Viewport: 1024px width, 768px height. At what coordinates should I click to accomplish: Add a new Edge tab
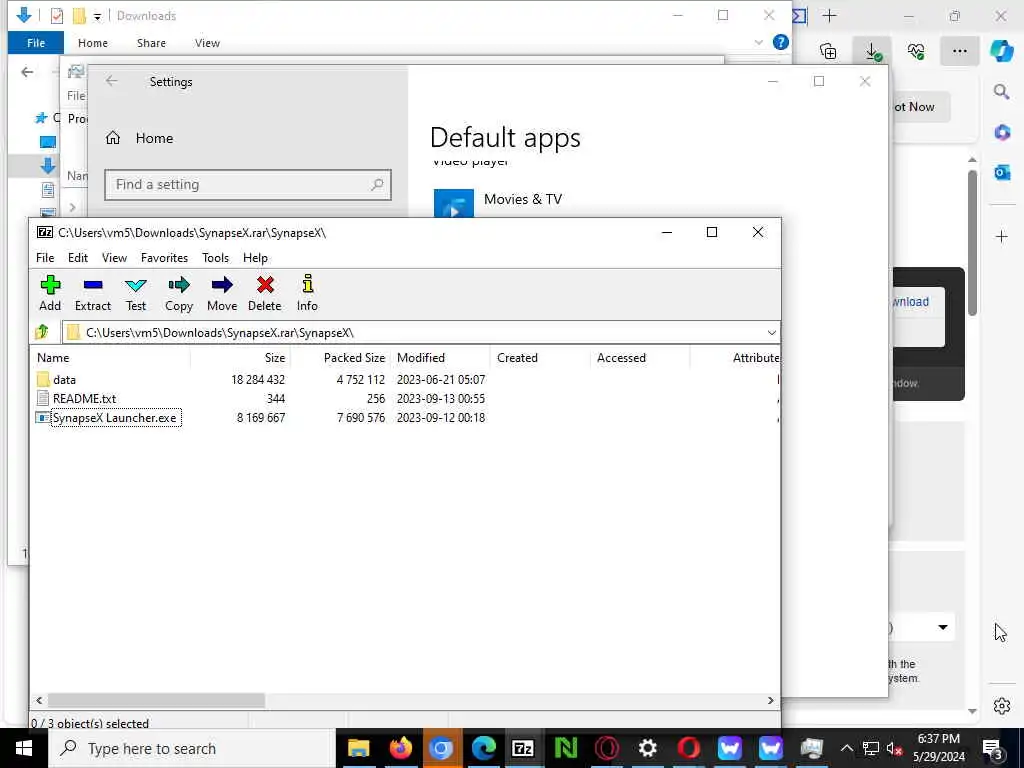coord(829,16)
